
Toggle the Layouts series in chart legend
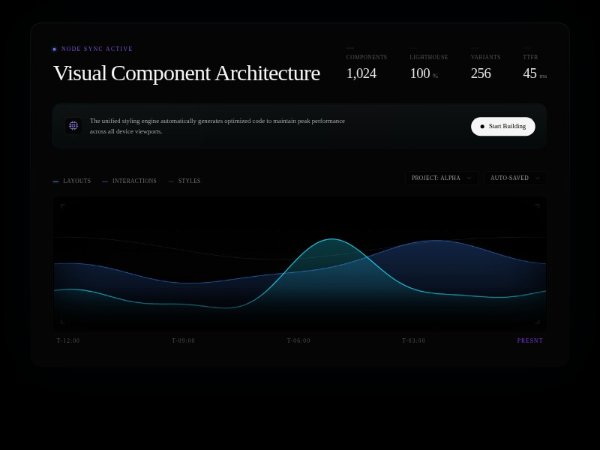pyautogui.click(x=76, y=181)
